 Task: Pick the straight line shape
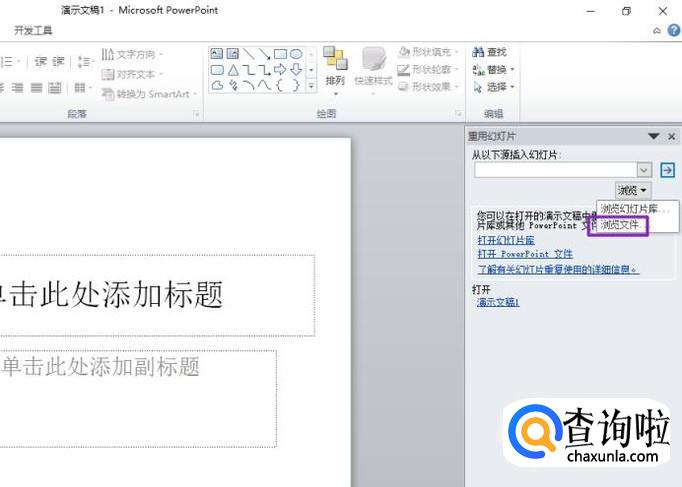click(x=248, y=53)
